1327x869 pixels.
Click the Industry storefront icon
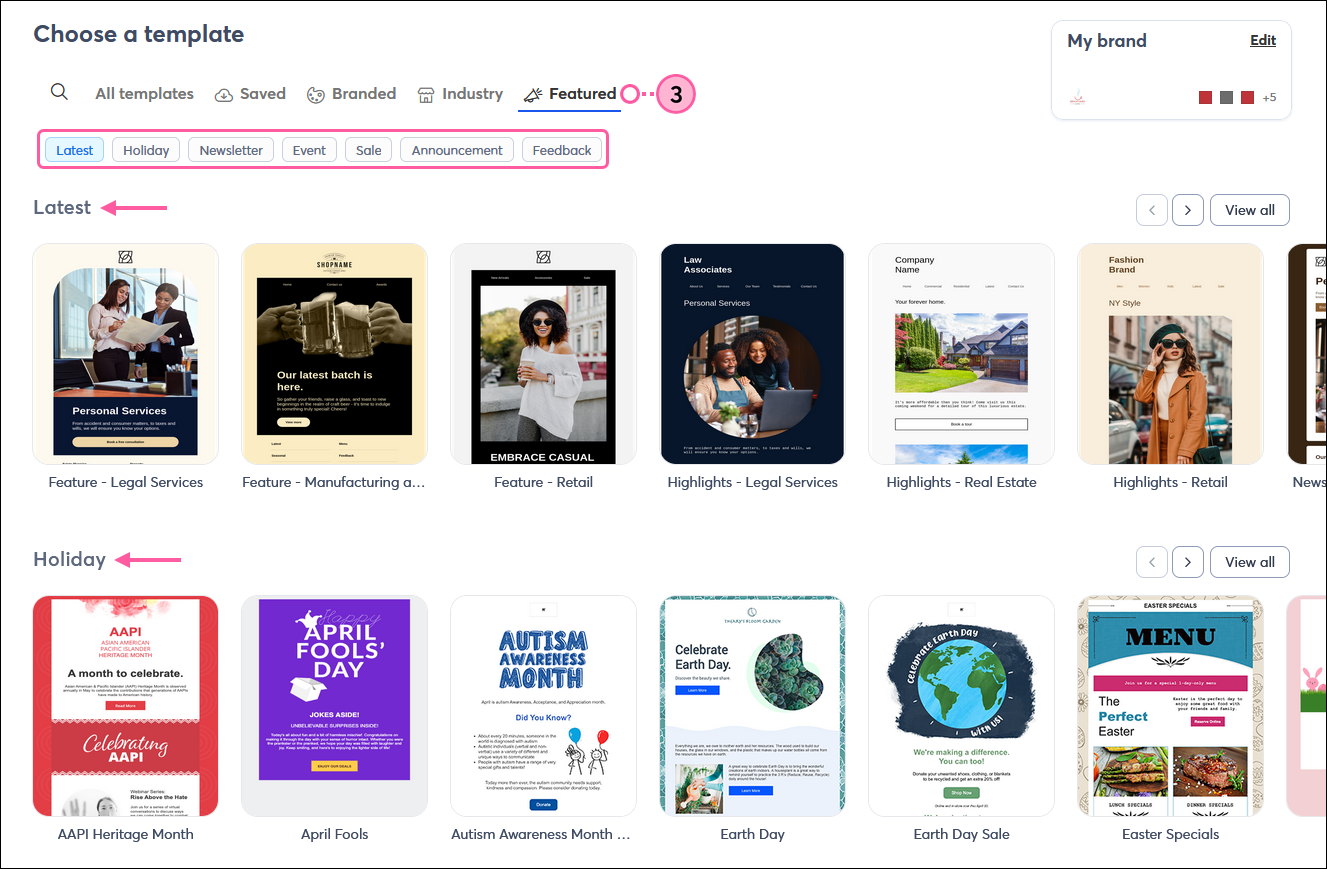pos(426,94)
